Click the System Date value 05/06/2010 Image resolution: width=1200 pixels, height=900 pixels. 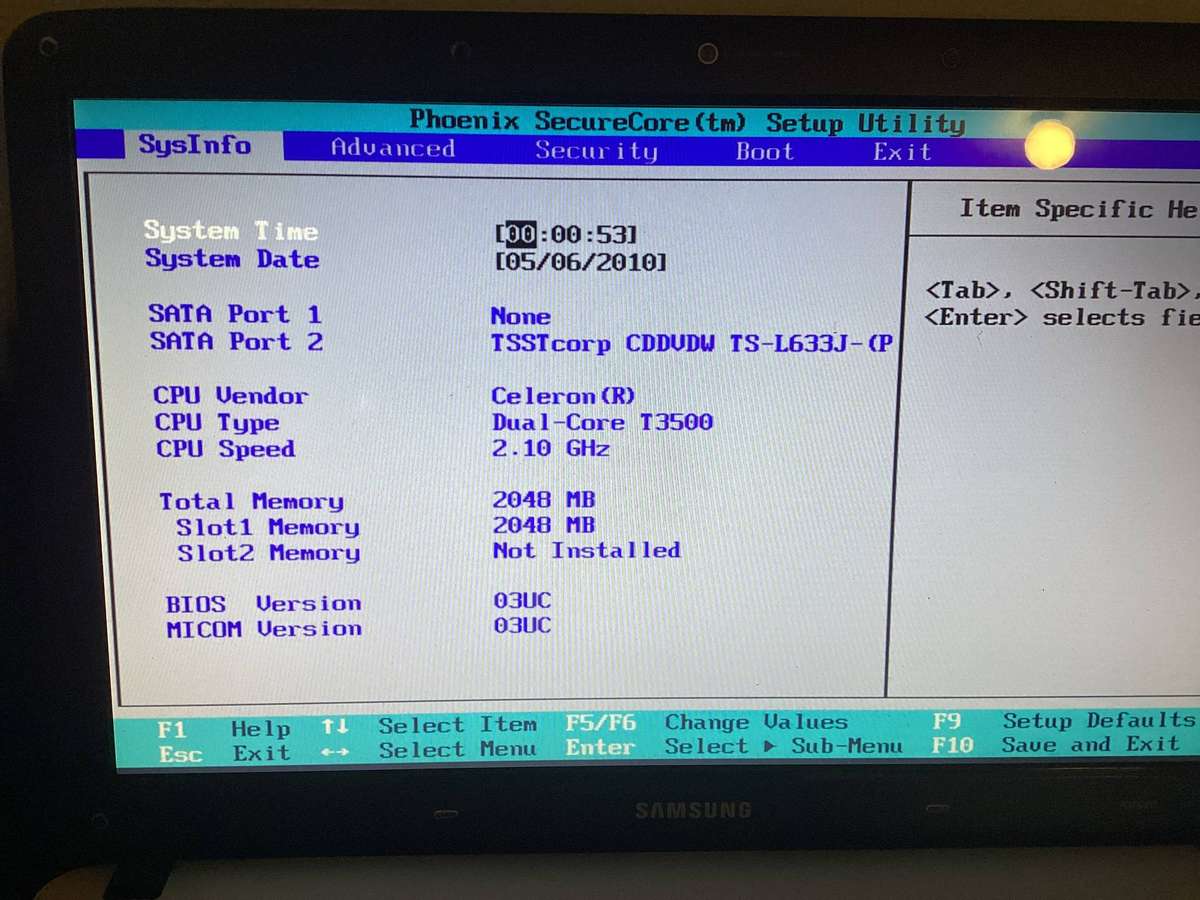click(581, 262)
